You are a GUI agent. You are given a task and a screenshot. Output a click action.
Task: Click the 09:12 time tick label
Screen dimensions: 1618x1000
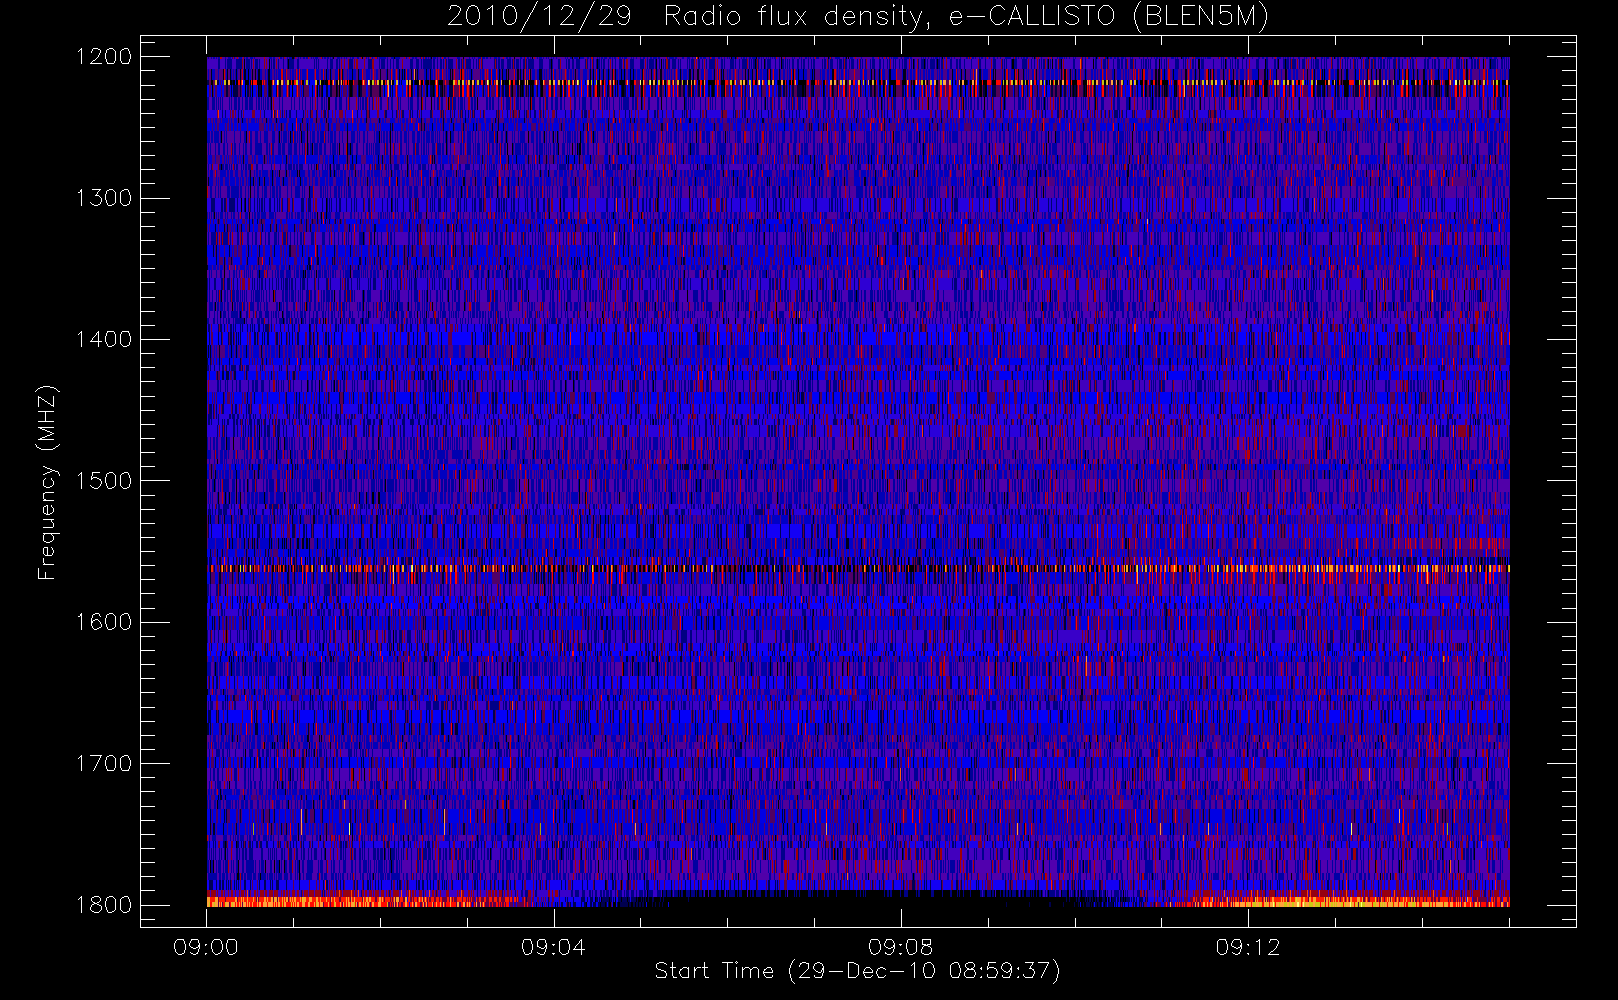(x=1247, y=947)
